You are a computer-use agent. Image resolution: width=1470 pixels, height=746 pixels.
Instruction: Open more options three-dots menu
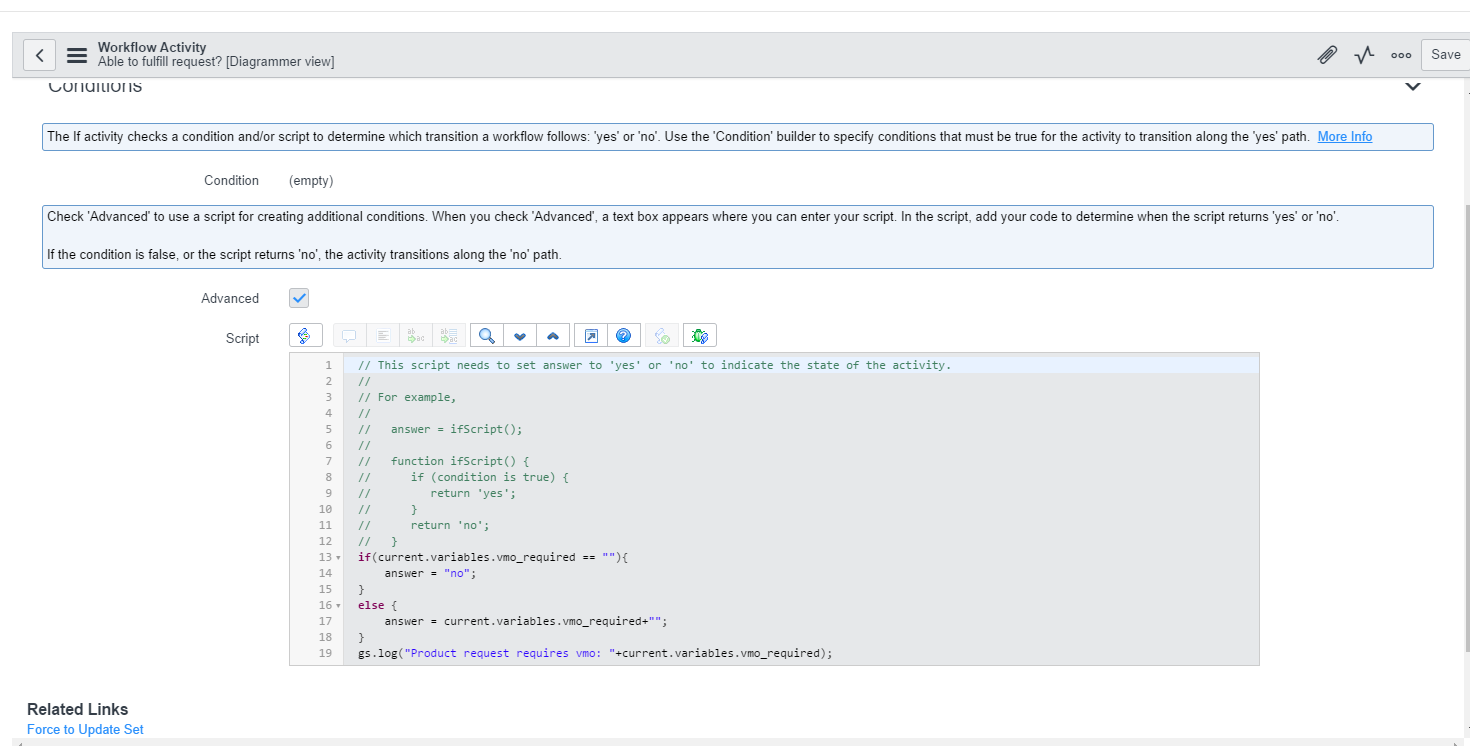pyautogui.click(x=1401, y=55)
